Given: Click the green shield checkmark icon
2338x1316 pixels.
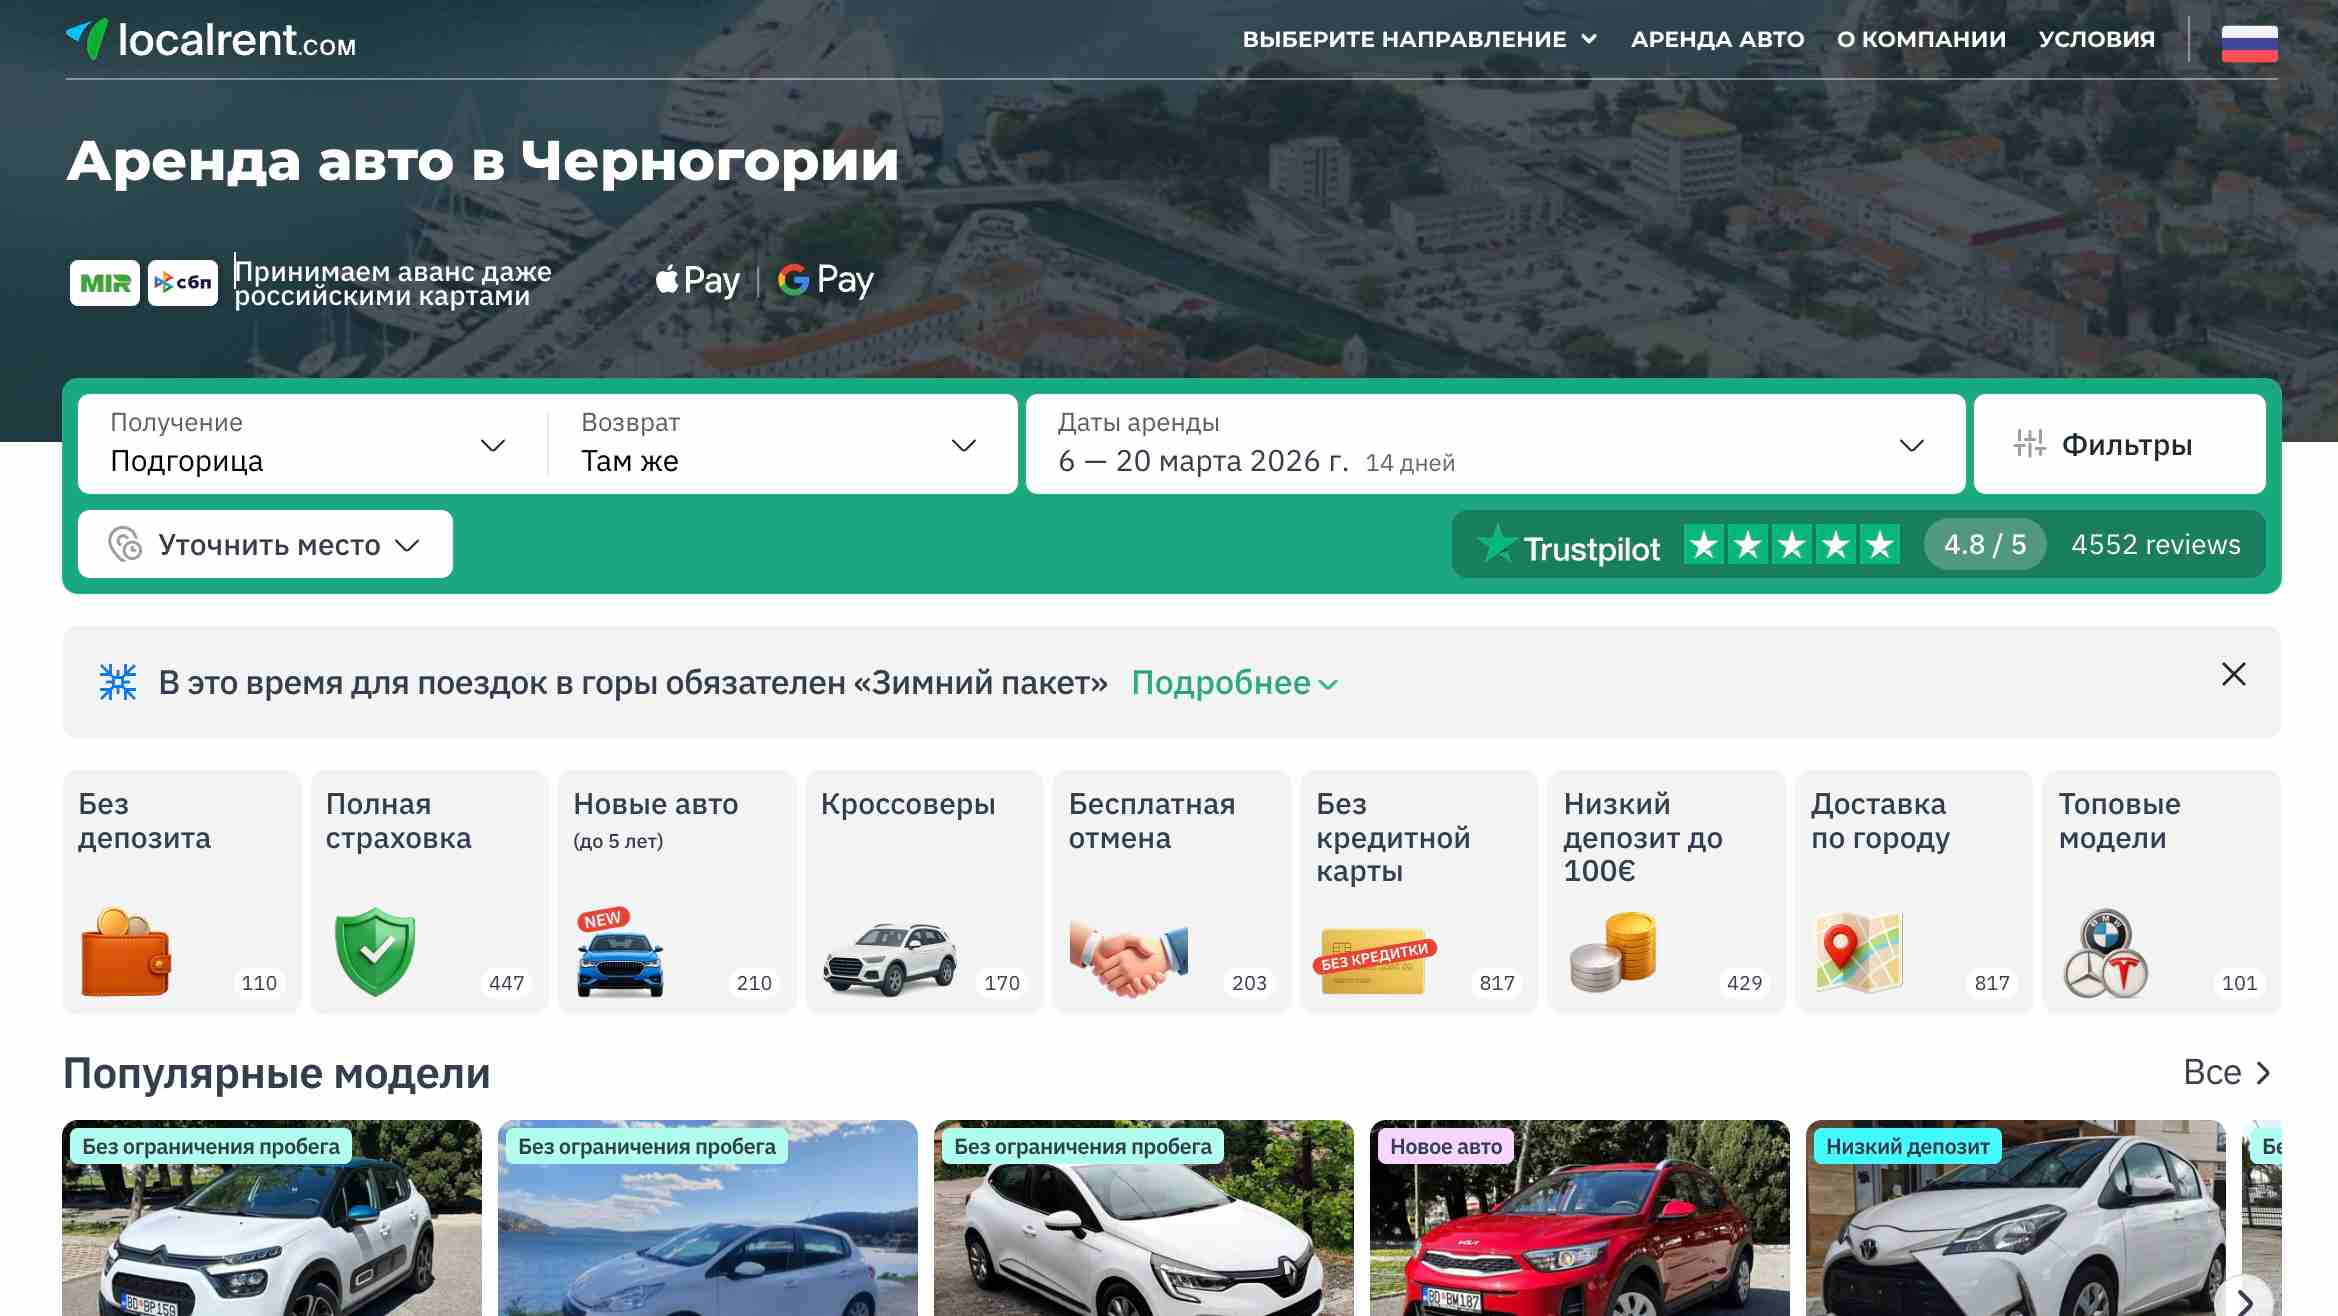Looking at the screenshot, I should coord(375,951).
